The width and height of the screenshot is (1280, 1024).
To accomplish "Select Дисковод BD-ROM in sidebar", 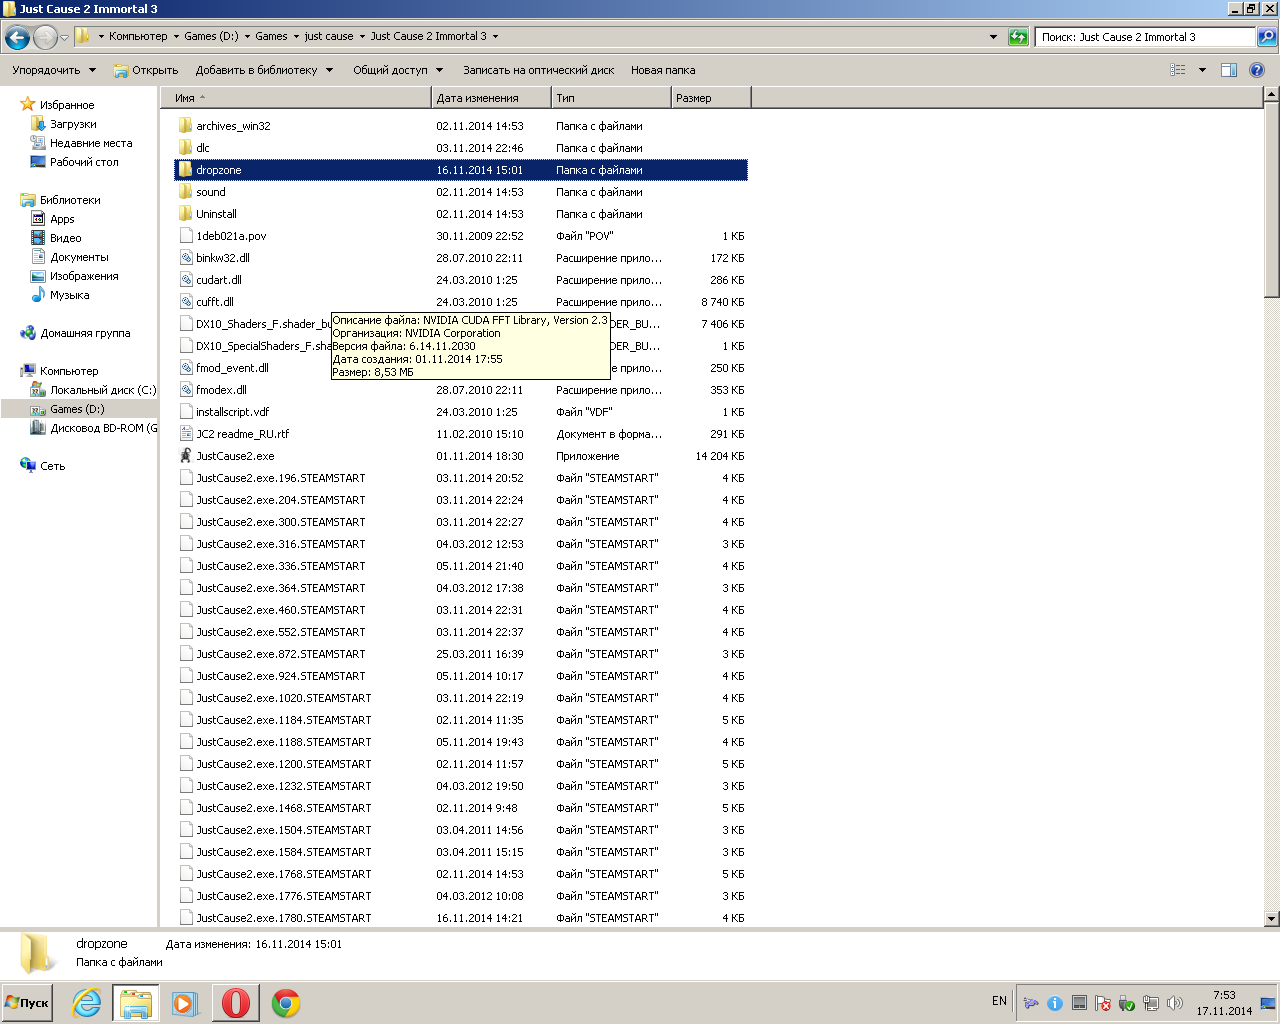I will click(103, 428).
